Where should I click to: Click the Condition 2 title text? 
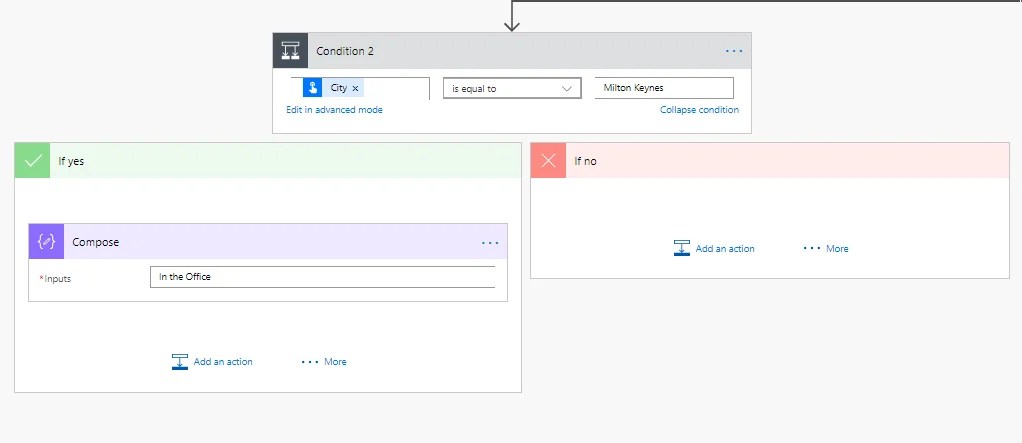(x=345, y=51)
